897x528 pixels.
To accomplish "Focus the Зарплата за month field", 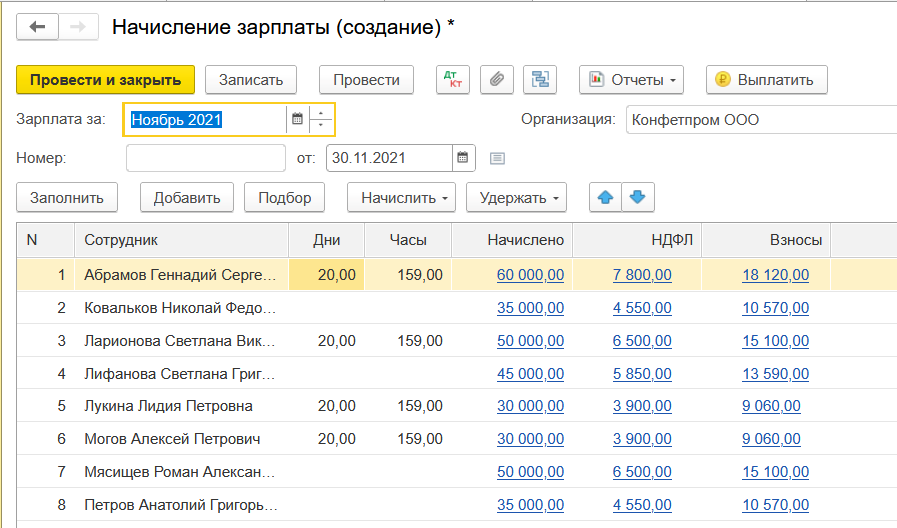I will click(206, 120).
